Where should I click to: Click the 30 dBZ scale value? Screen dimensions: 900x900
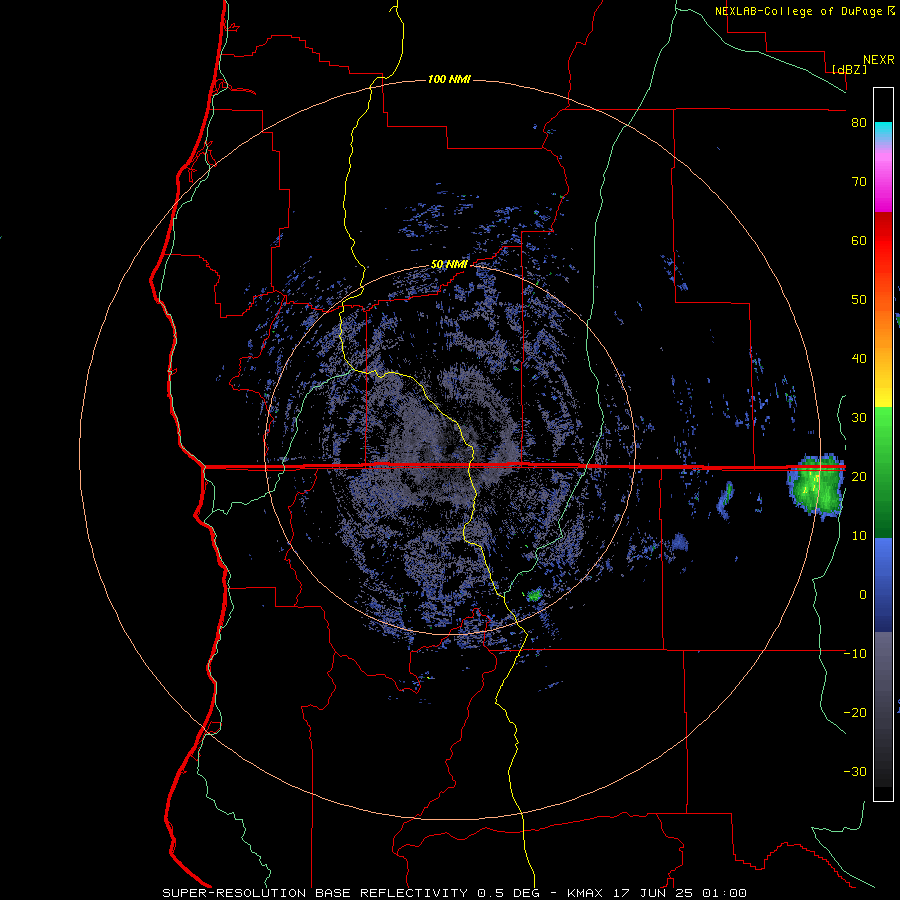coord(859,417)
